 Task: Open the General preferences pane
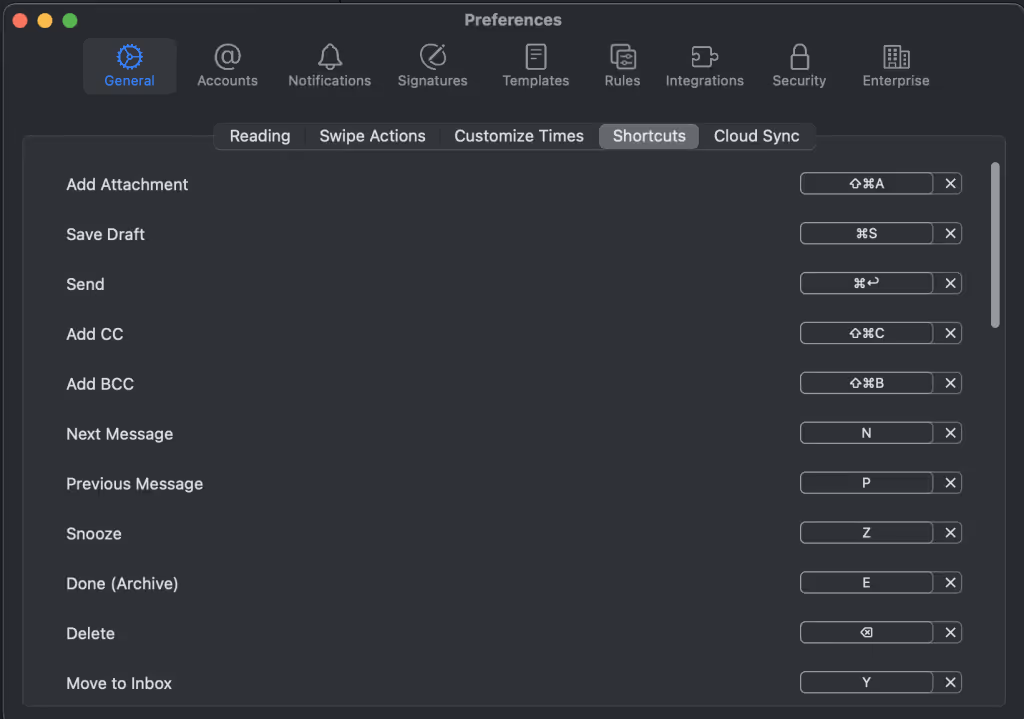[x=129, y=66]
